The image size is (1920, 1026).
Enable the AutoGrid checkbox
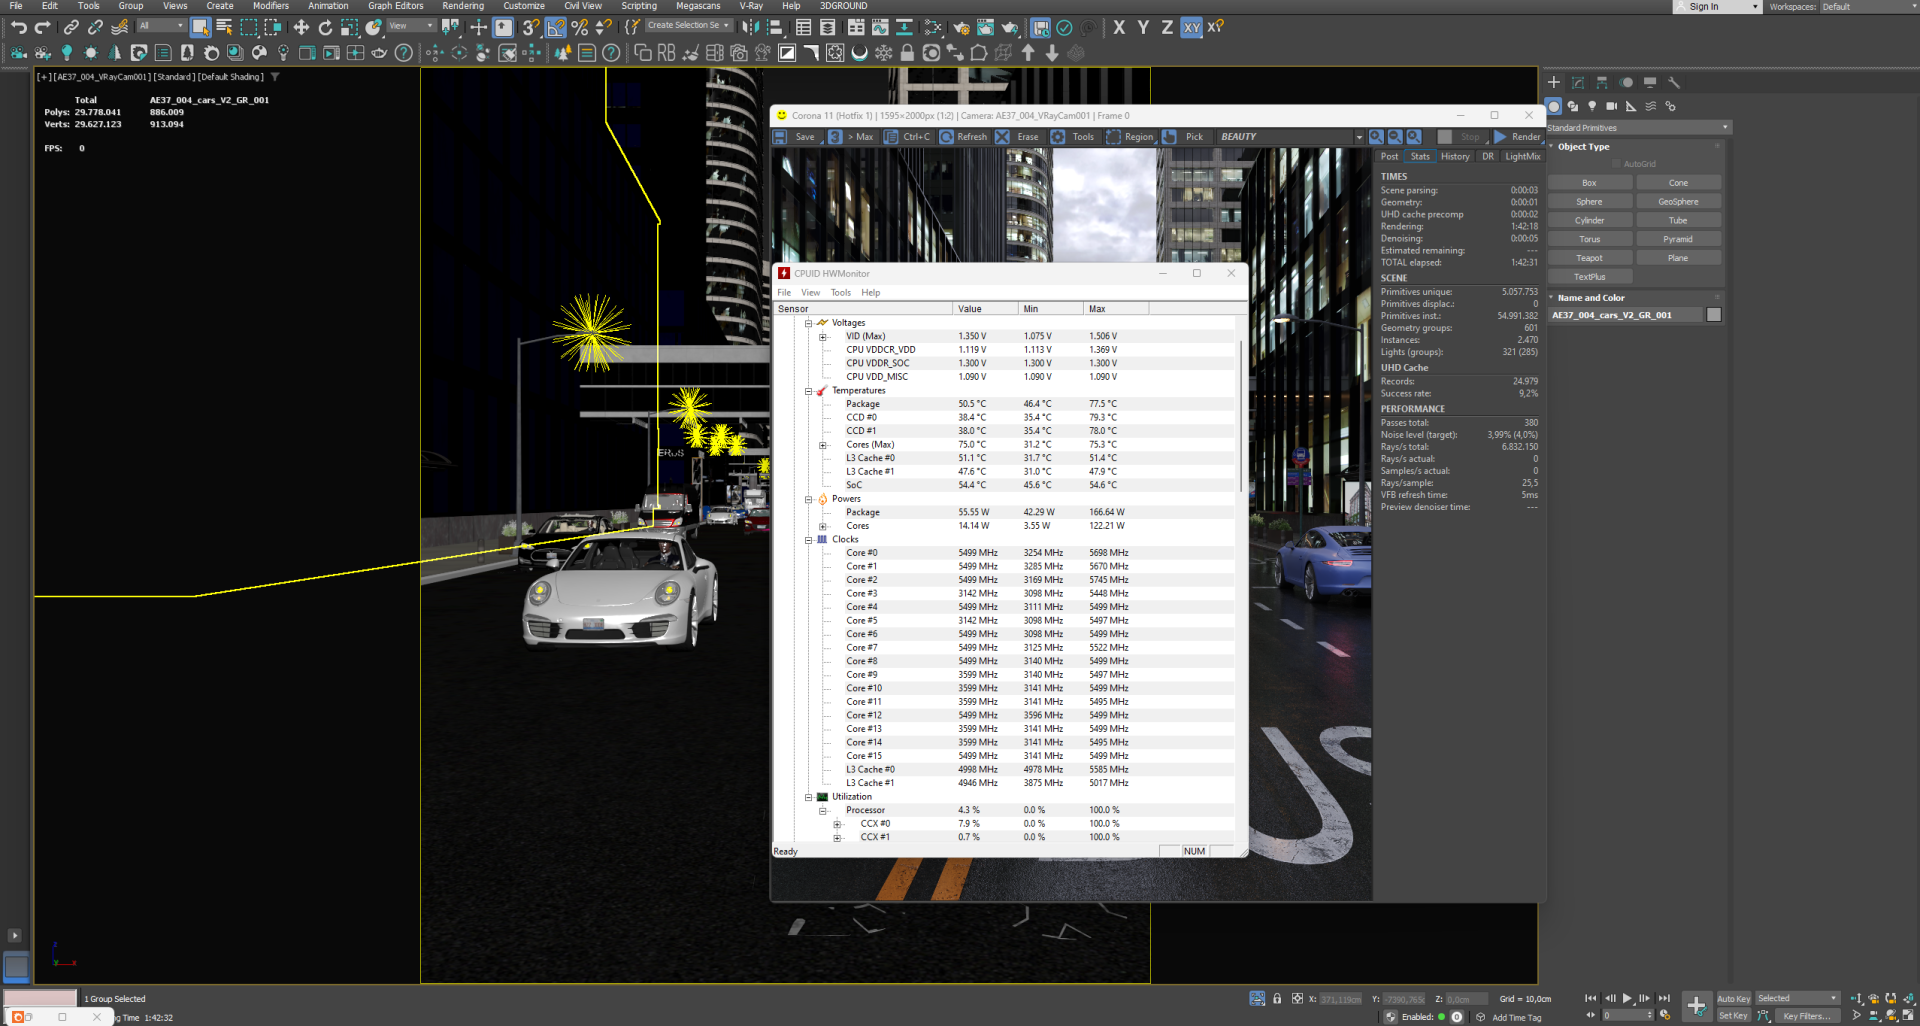tap(1616, 164)
